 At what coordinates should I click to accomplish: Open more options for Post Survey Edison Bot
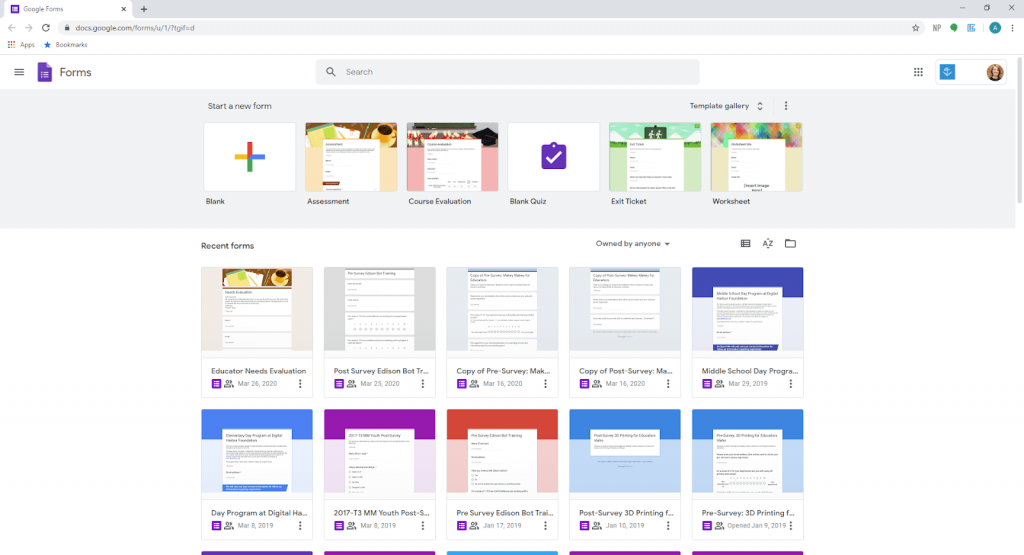click(423, 384)
